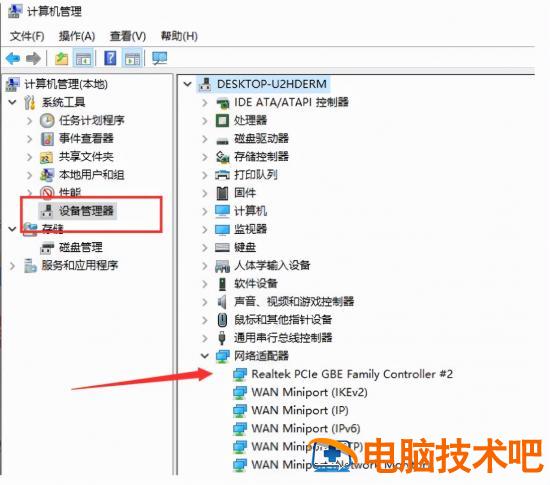Click the gray Forward arrow toolbar icon
The width and height of the screenshot is (550, 485).
point(34,58)
